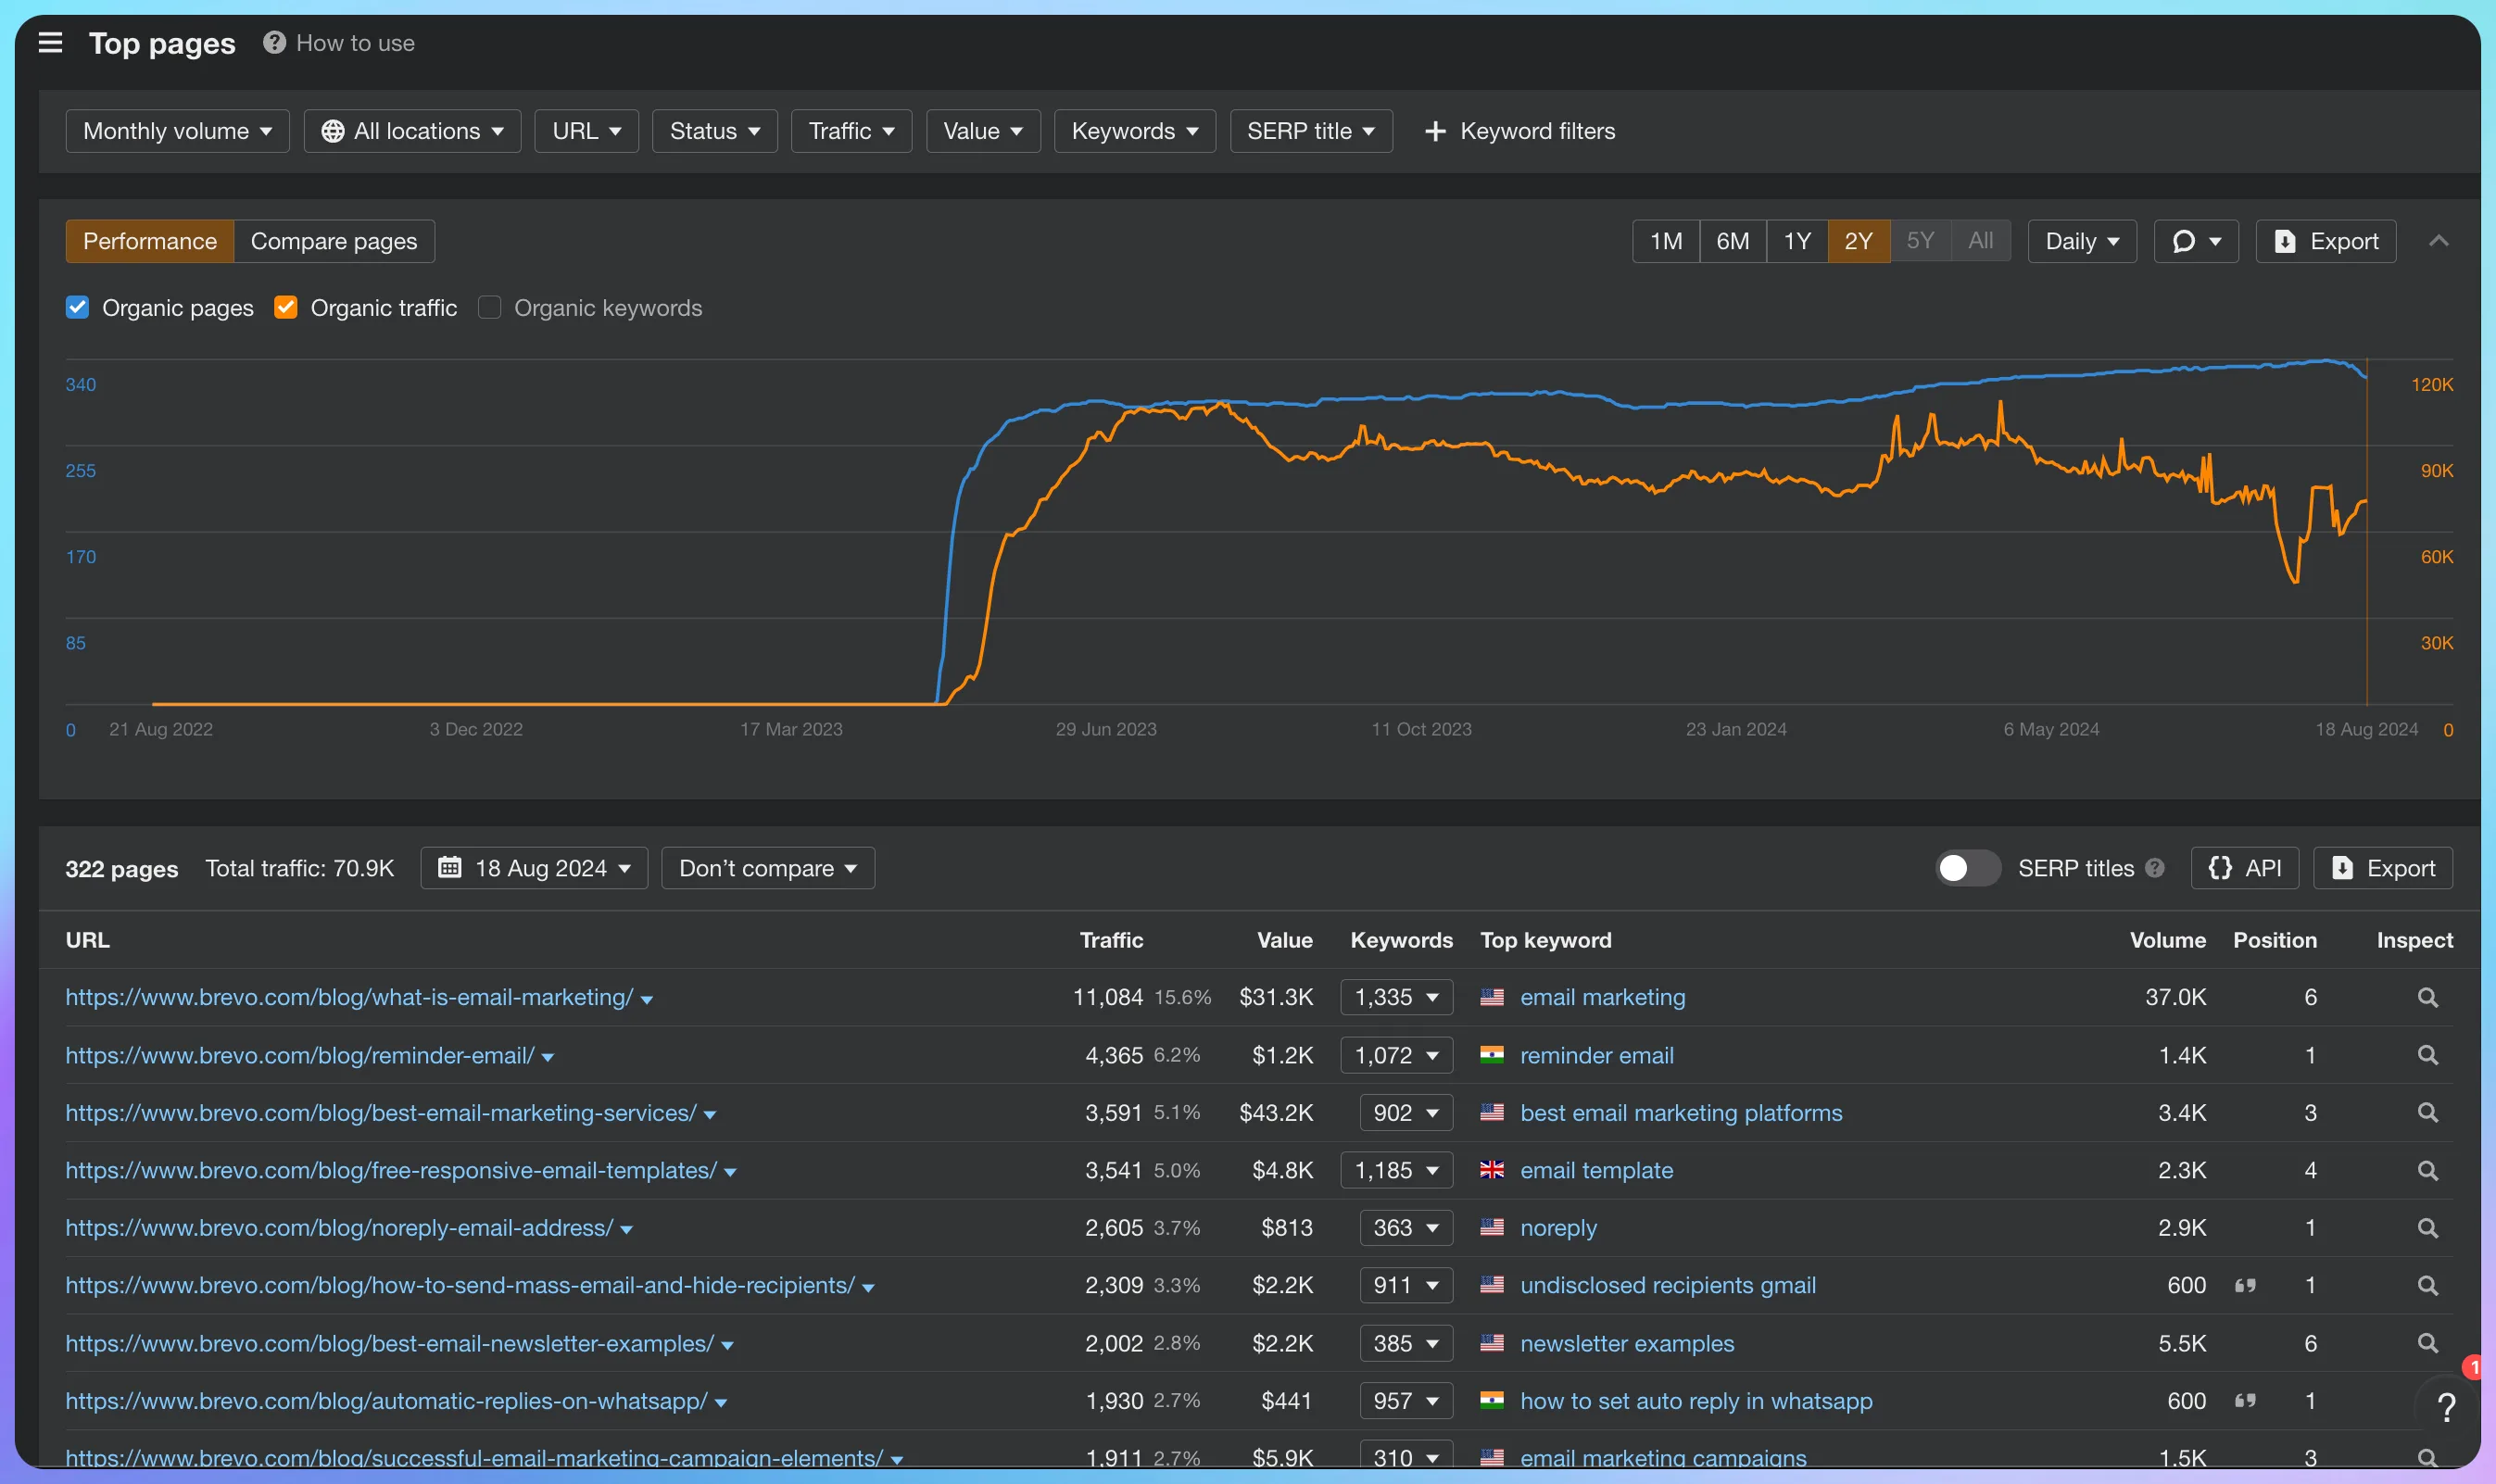The width and height of the screenshot is (2496, 1484).
Task: Inspect the what-is-email-marketing page row
Action: (2427, 997)
